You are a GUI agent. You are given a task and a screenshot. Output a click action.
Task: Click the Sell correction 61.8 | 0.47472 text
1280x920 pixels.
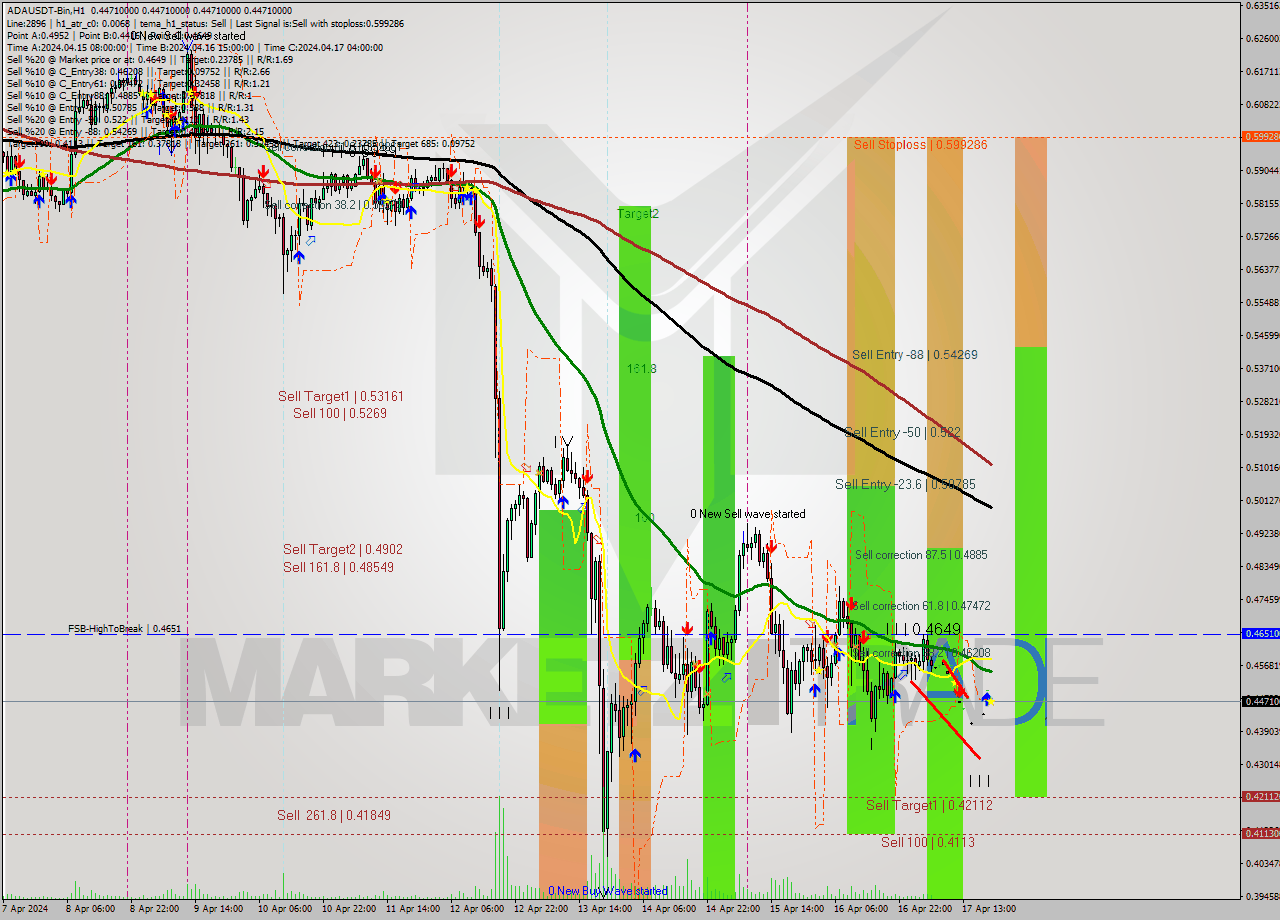921,606
